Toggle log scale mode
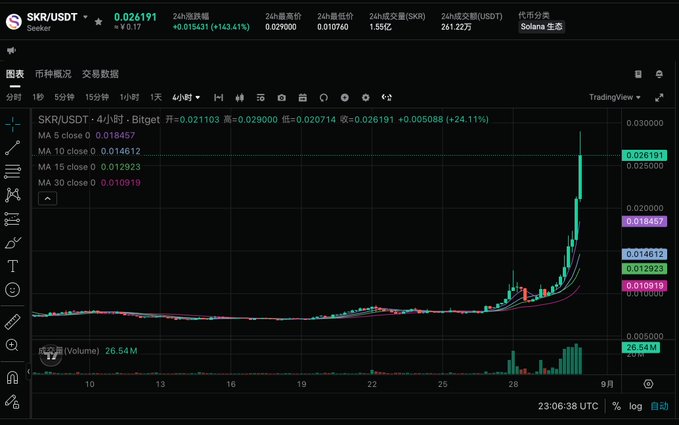 point(635,406)
